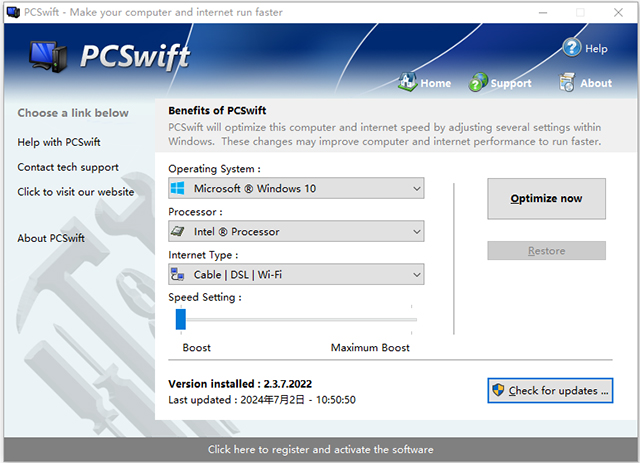Click the Speed Setting slider track near Maximum Boost
The width and height of the screenshot is (640, 463).
coord(410,320)
